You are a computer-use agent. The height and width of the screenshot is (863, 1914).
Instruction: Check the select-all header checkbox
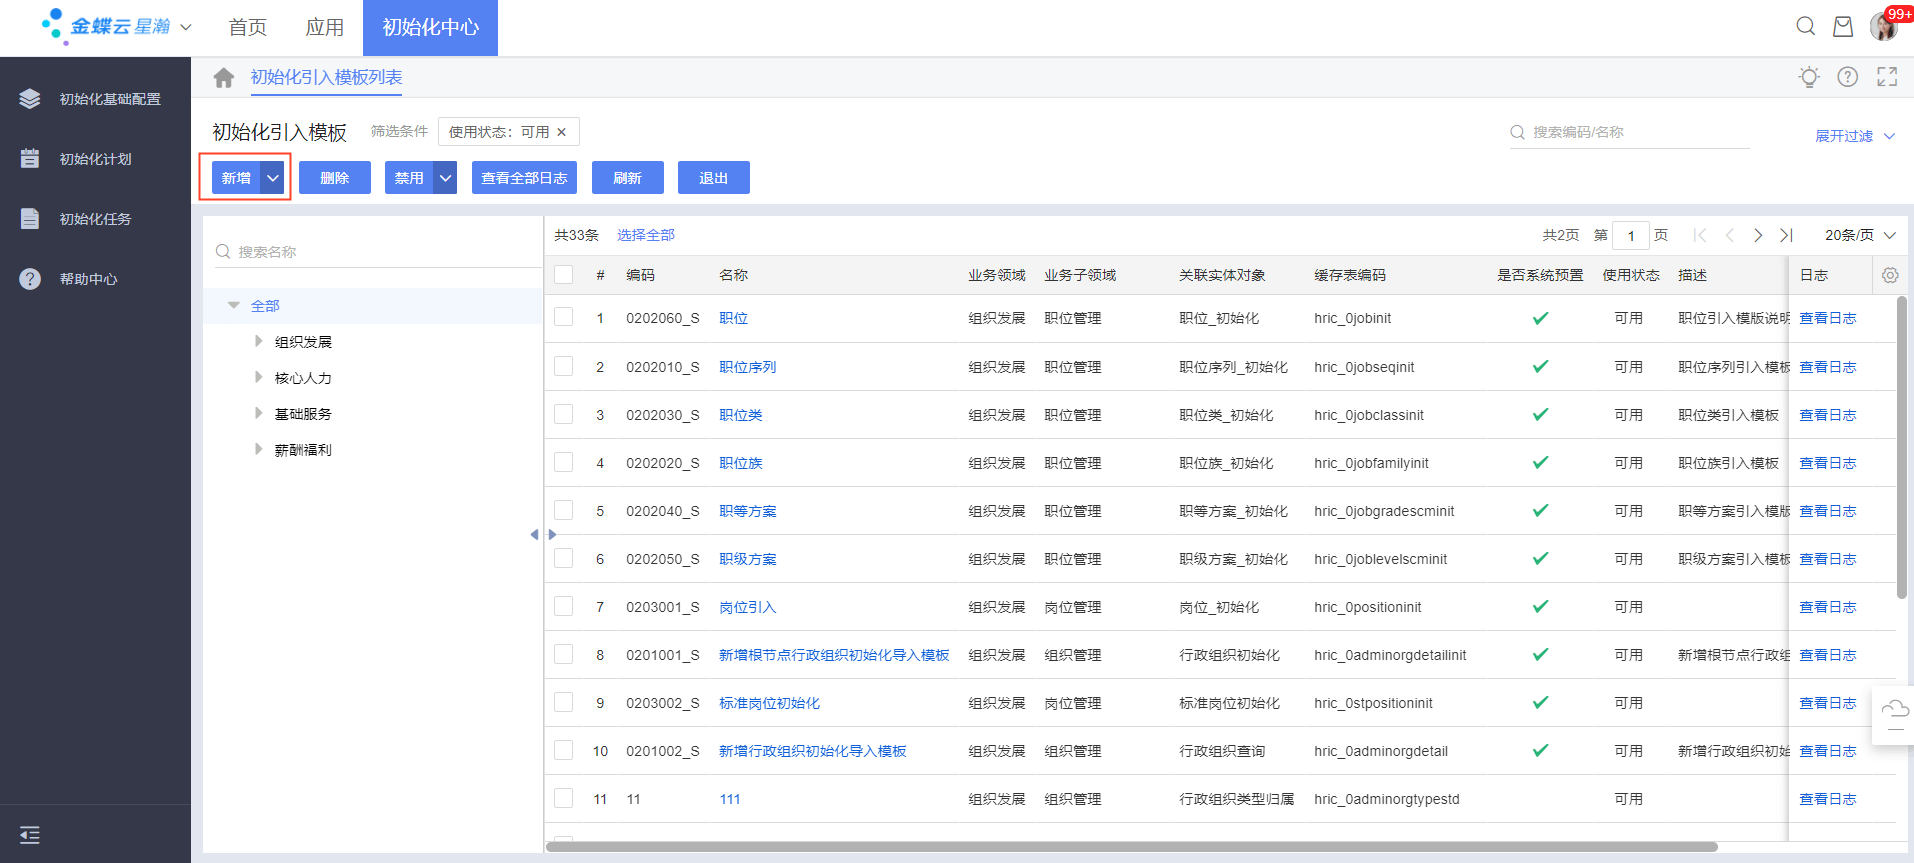click(564, 275)
